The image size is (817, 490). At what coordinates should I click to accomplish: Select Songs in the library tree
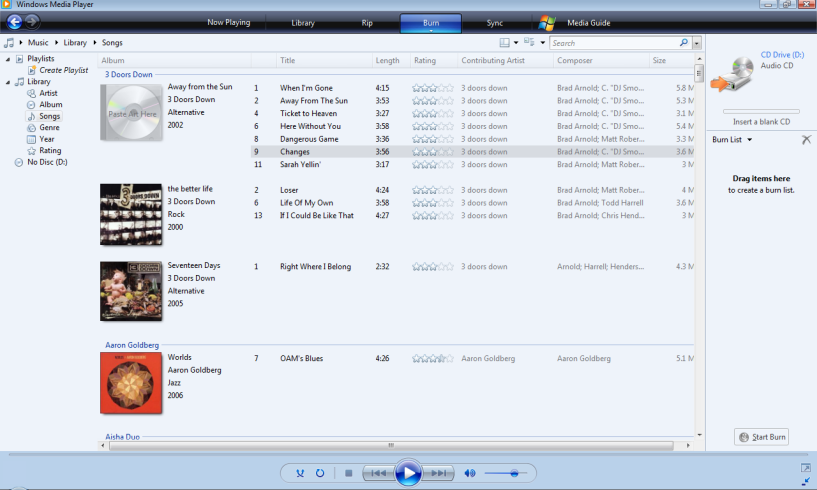click(x=49, y=116)
